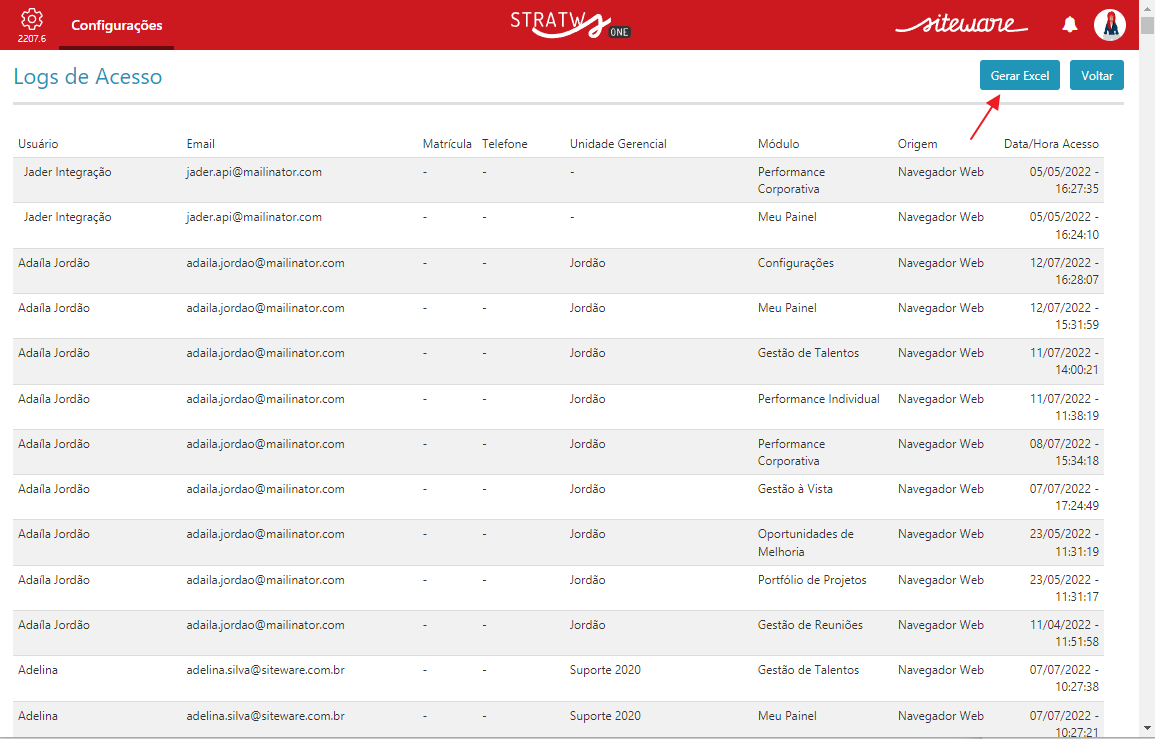Screen dimensions: 1155x739
Task: Click the page's vertical scrollbar thumb
Action: click(x=1147, y=26)
